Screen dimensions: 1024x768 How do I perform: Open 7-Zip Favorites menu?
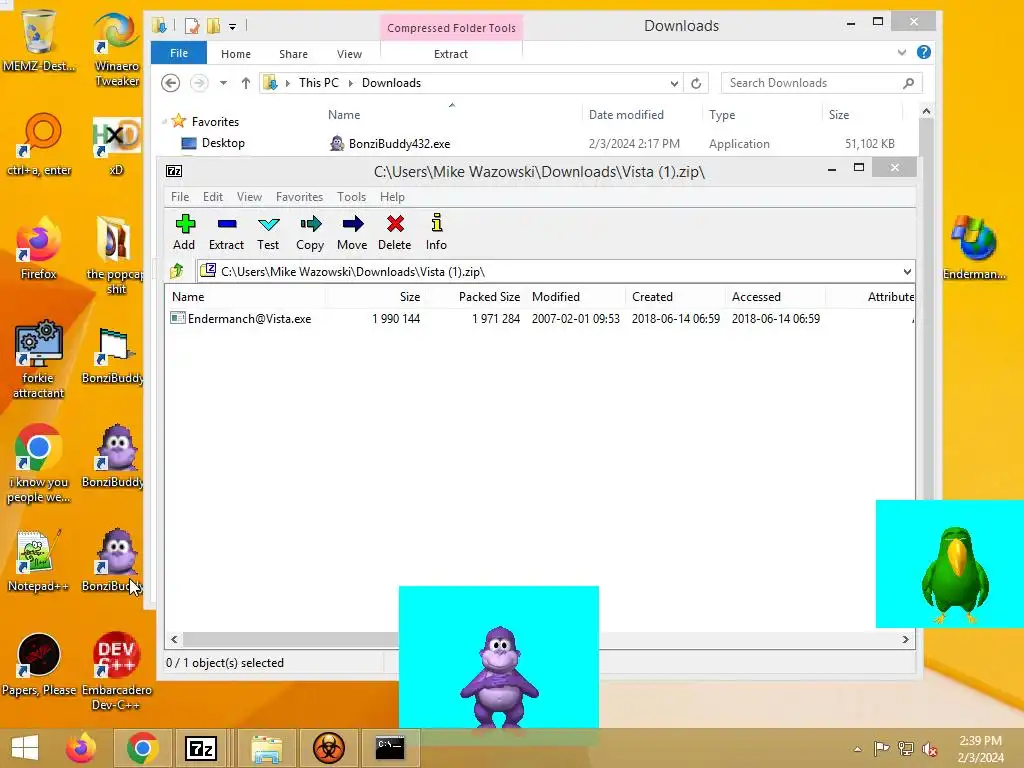tap(299, 197)
